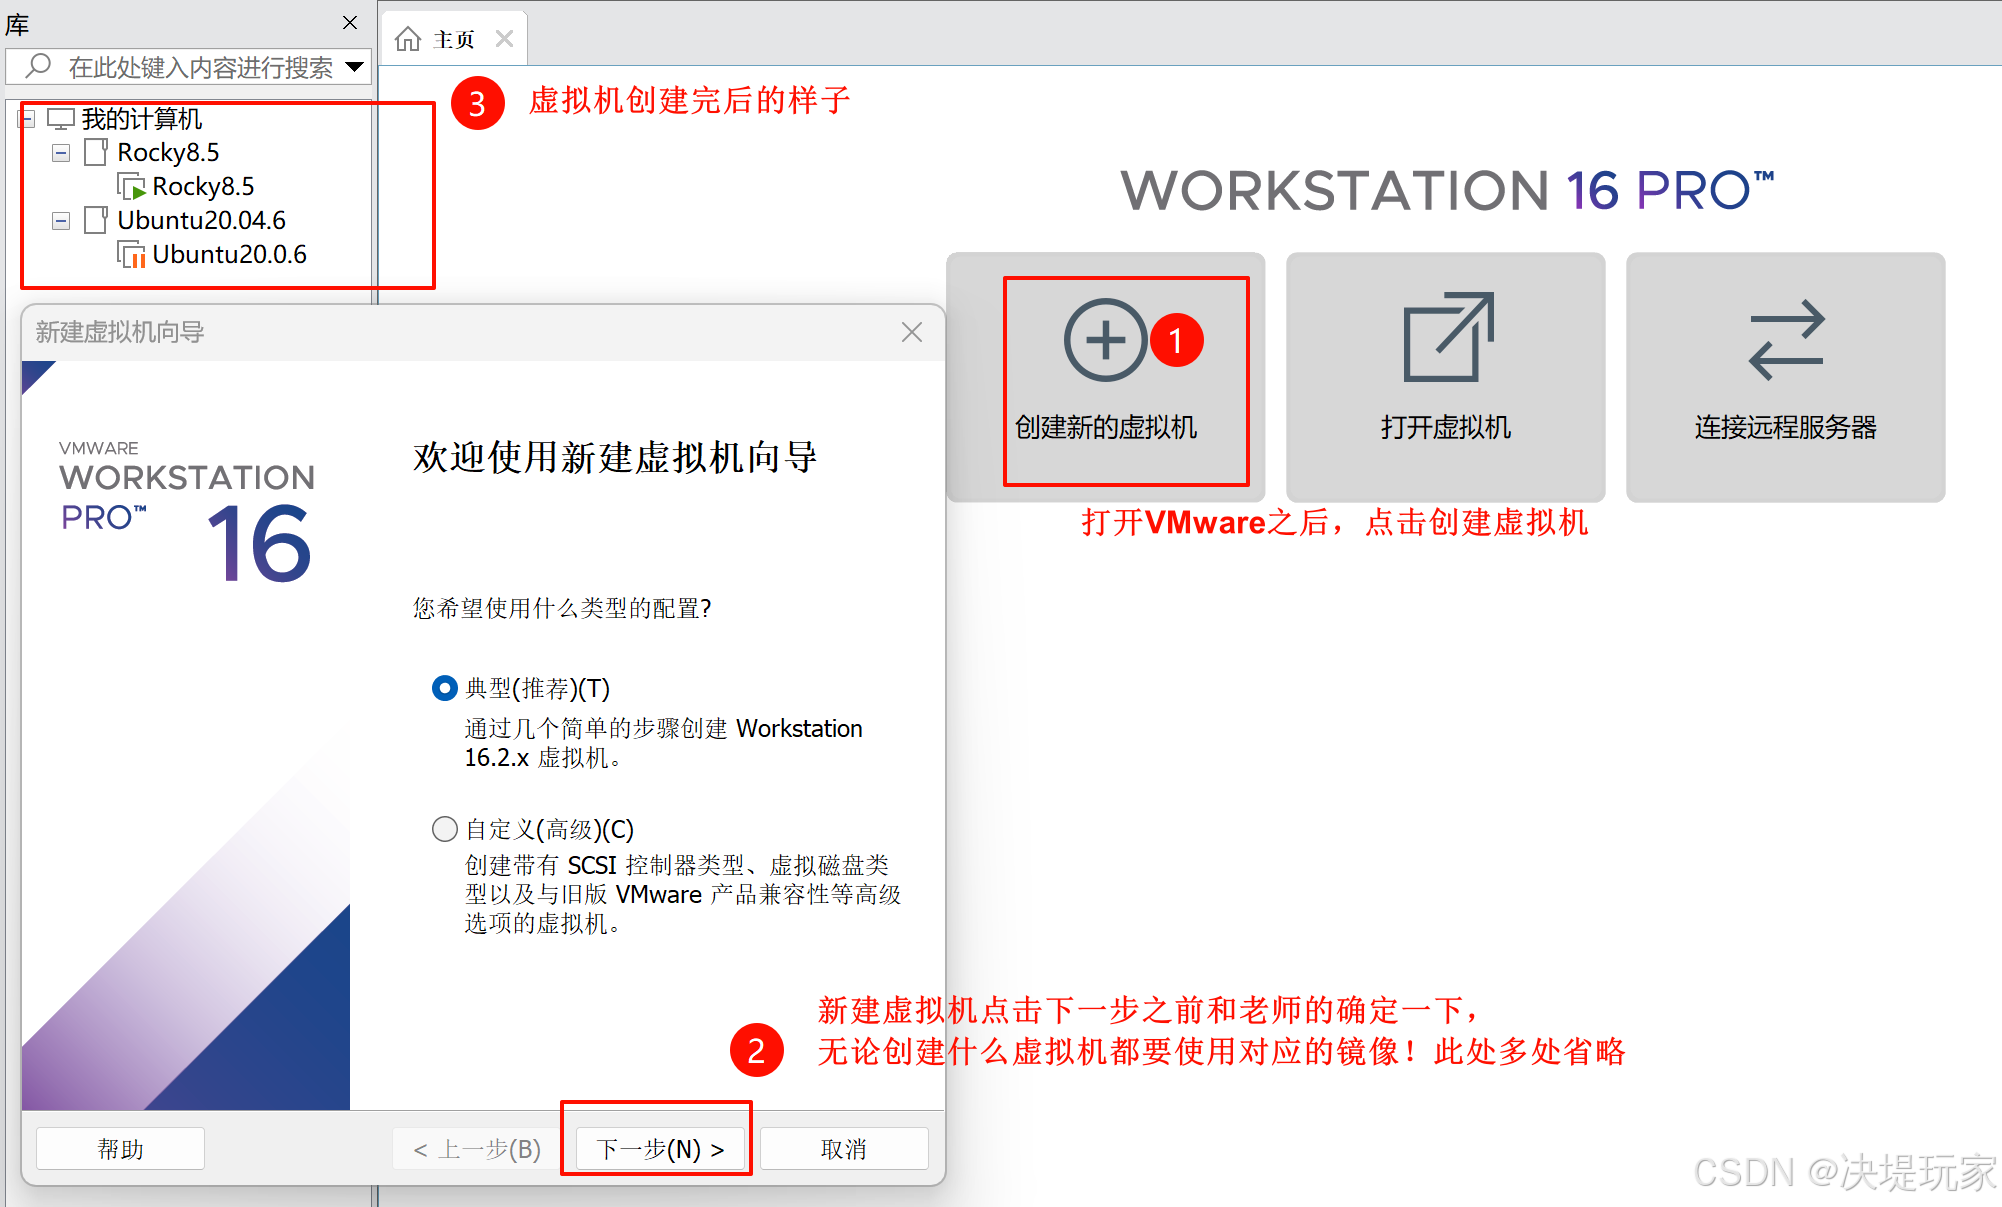Click the running Rocky8.5 VM icon
Screen dimensions: 2002x1207
tap(131, 187)
